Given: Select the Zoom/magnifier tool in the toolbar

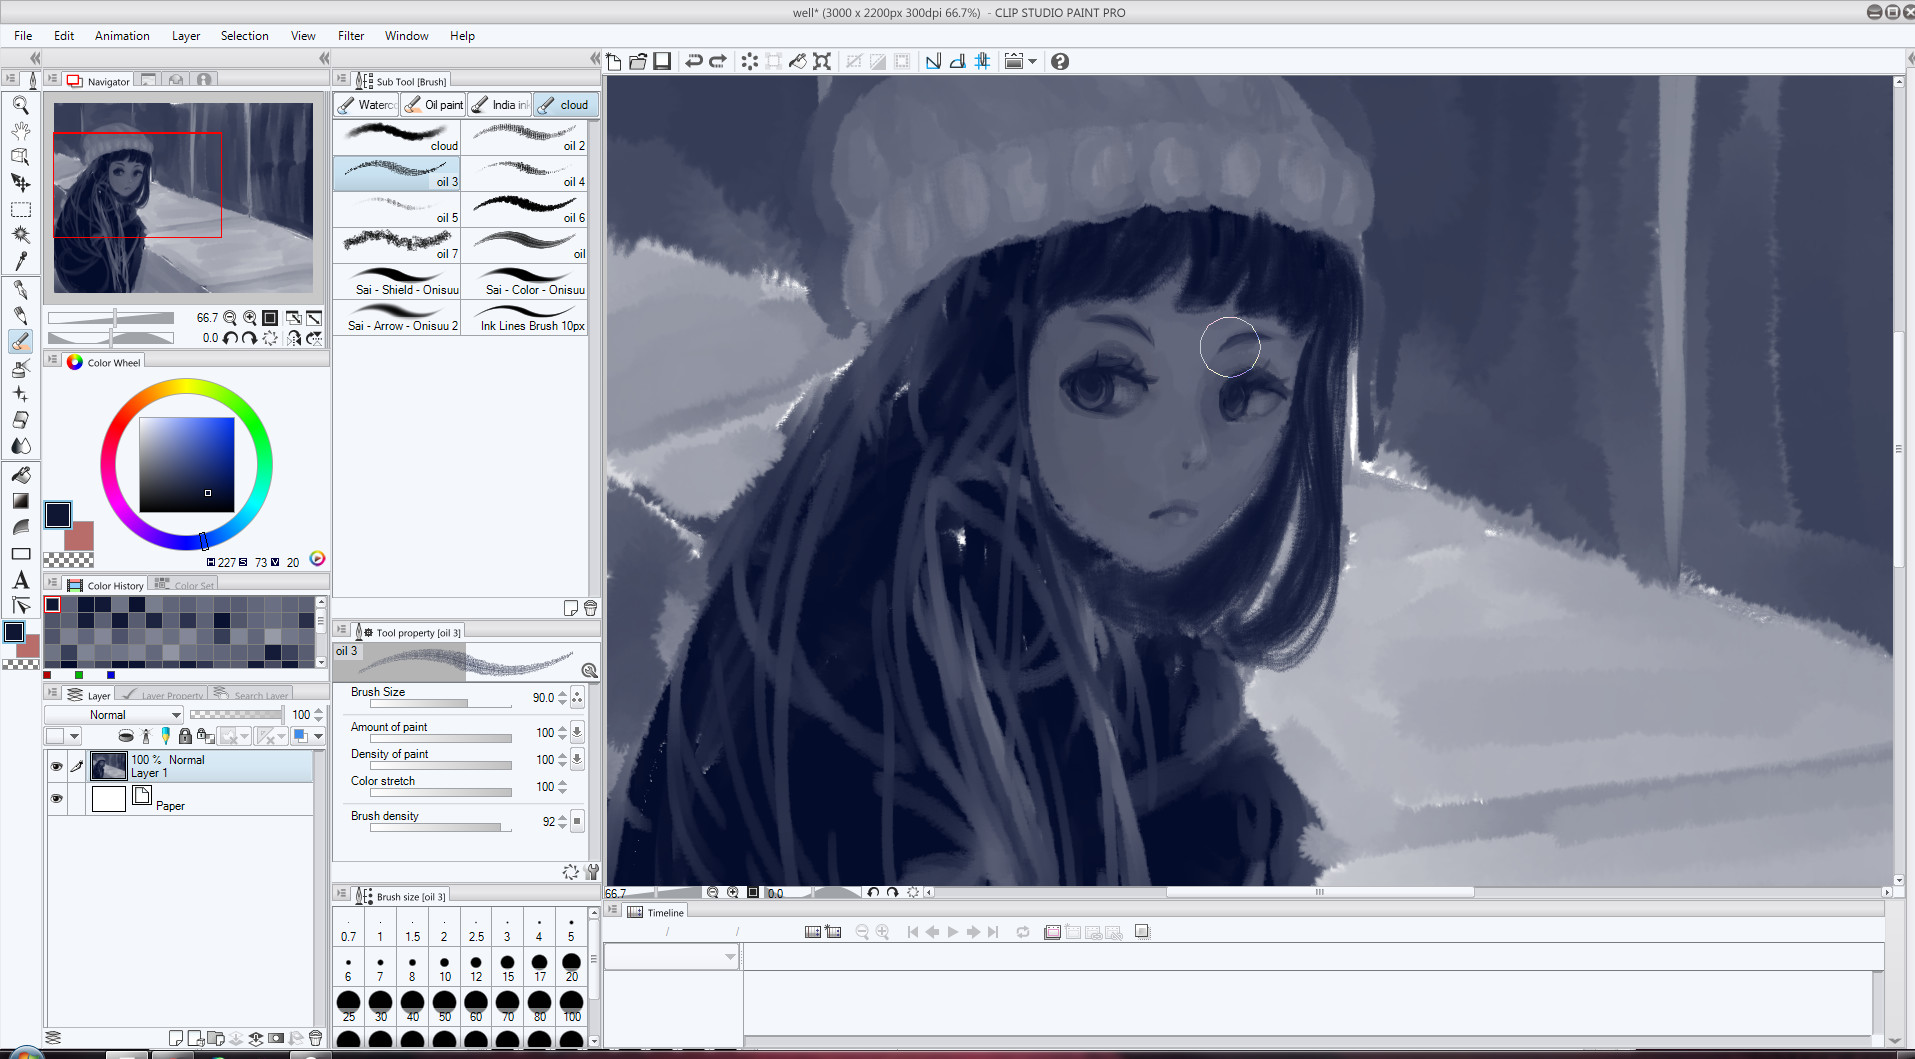Looking at the screenshot, I should tap(20, 106).
